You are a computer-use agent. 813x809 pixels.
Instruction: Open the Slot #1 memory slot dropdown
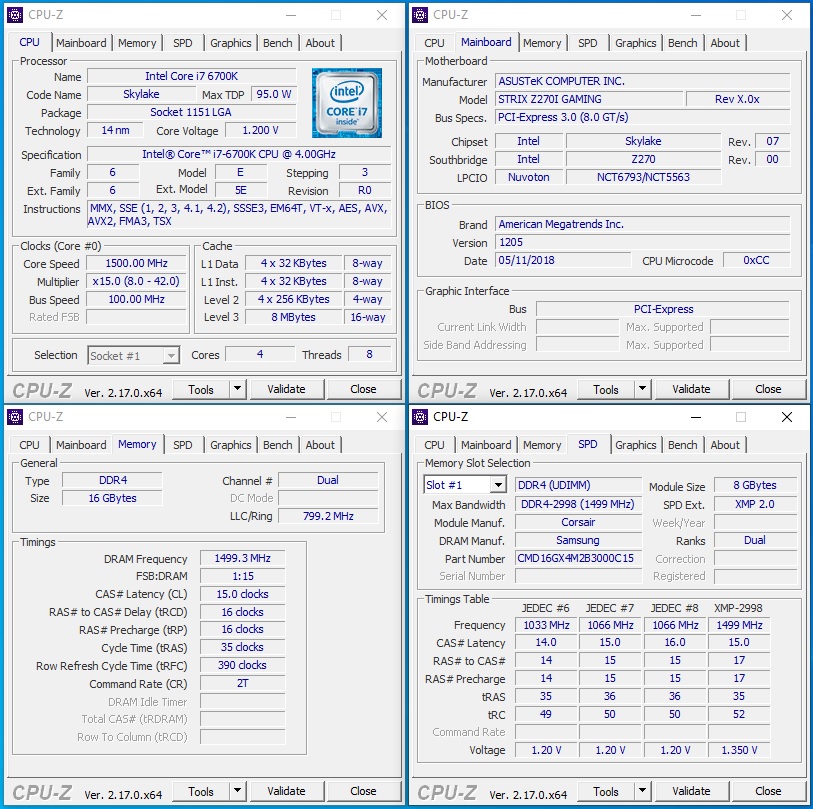[463, 486]
